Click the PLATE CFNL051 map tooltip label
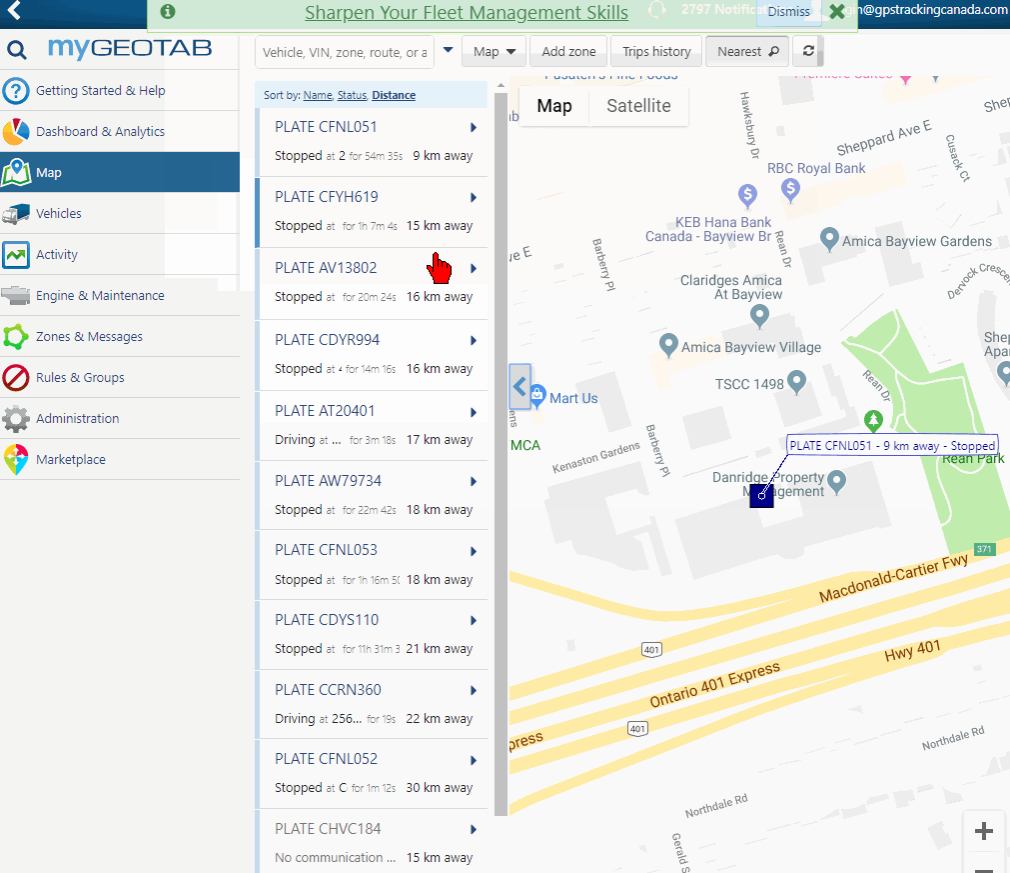Screen dimensions: 1010x873 coord(892,445)
